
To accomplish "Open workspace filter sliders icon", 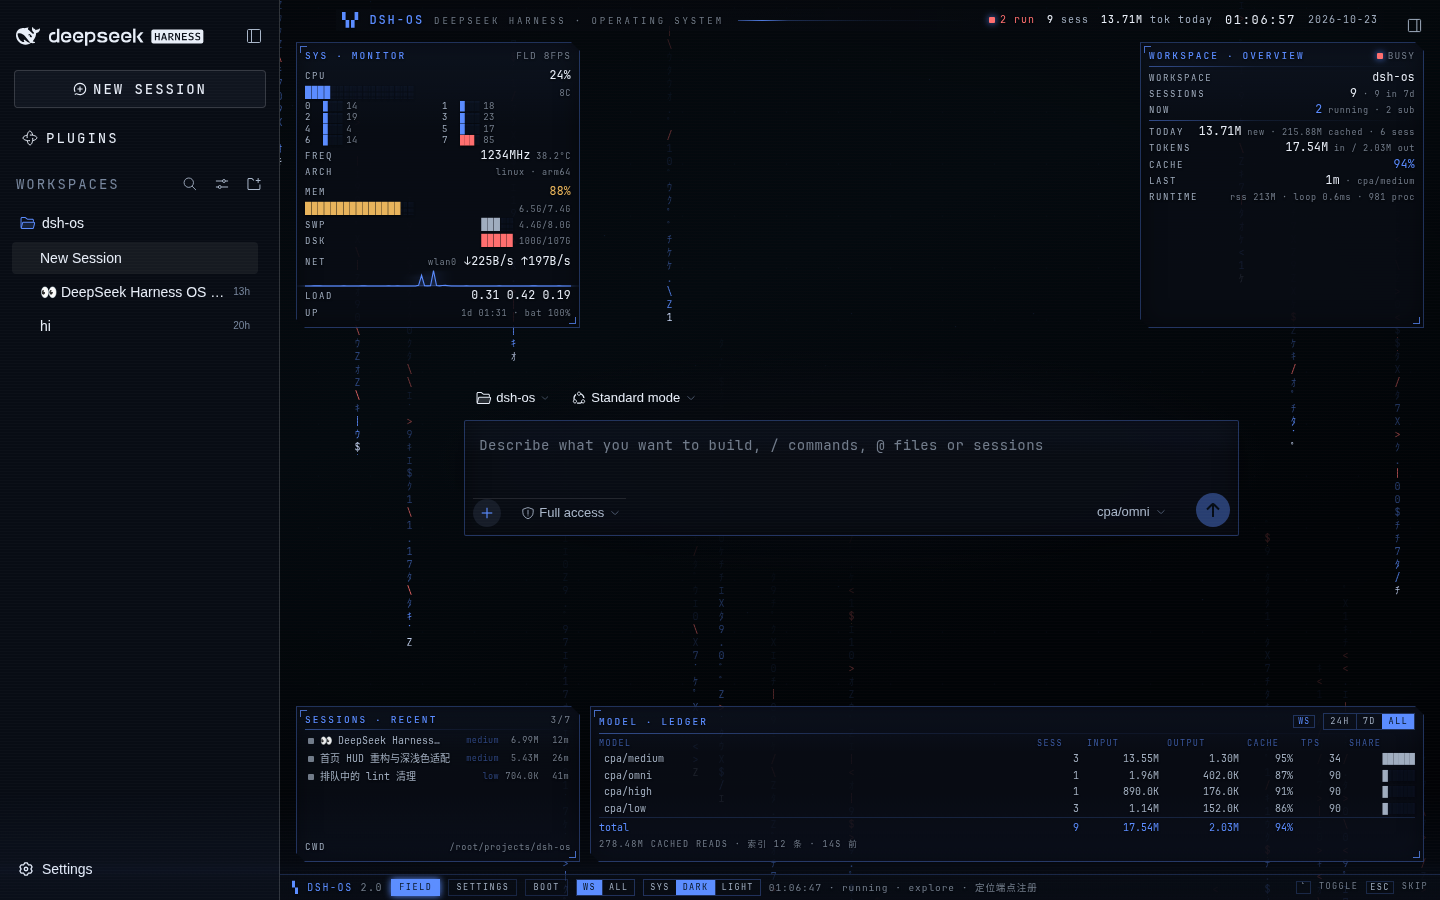I will [x=222, y=184].
